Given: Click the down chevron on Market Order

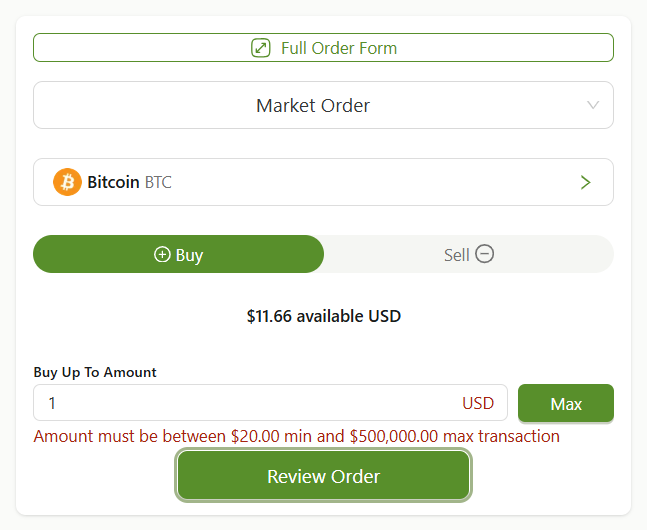Looking at the screenshot, I should (x=593, y=105).
